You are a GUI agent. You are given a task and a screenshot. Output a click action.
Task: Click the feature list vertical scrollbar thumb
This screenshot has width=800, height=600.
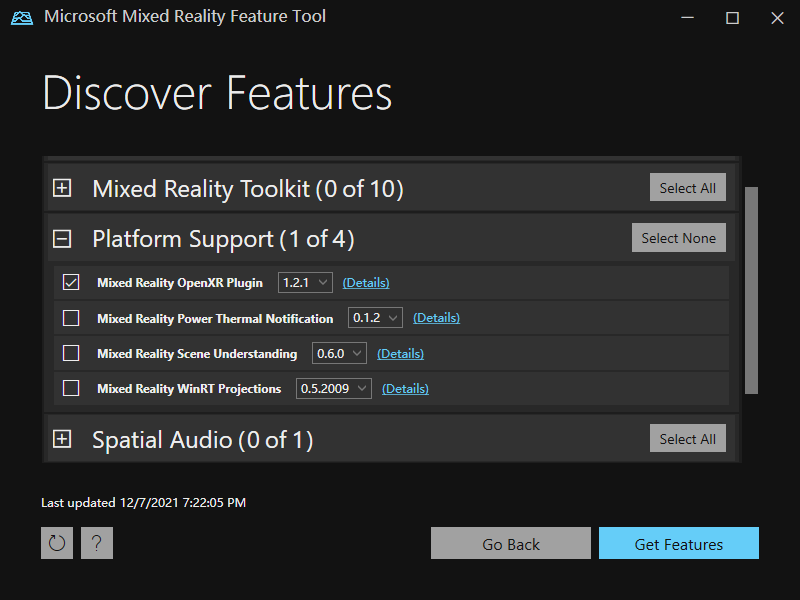pyautogui.click(x=751, y=290)
